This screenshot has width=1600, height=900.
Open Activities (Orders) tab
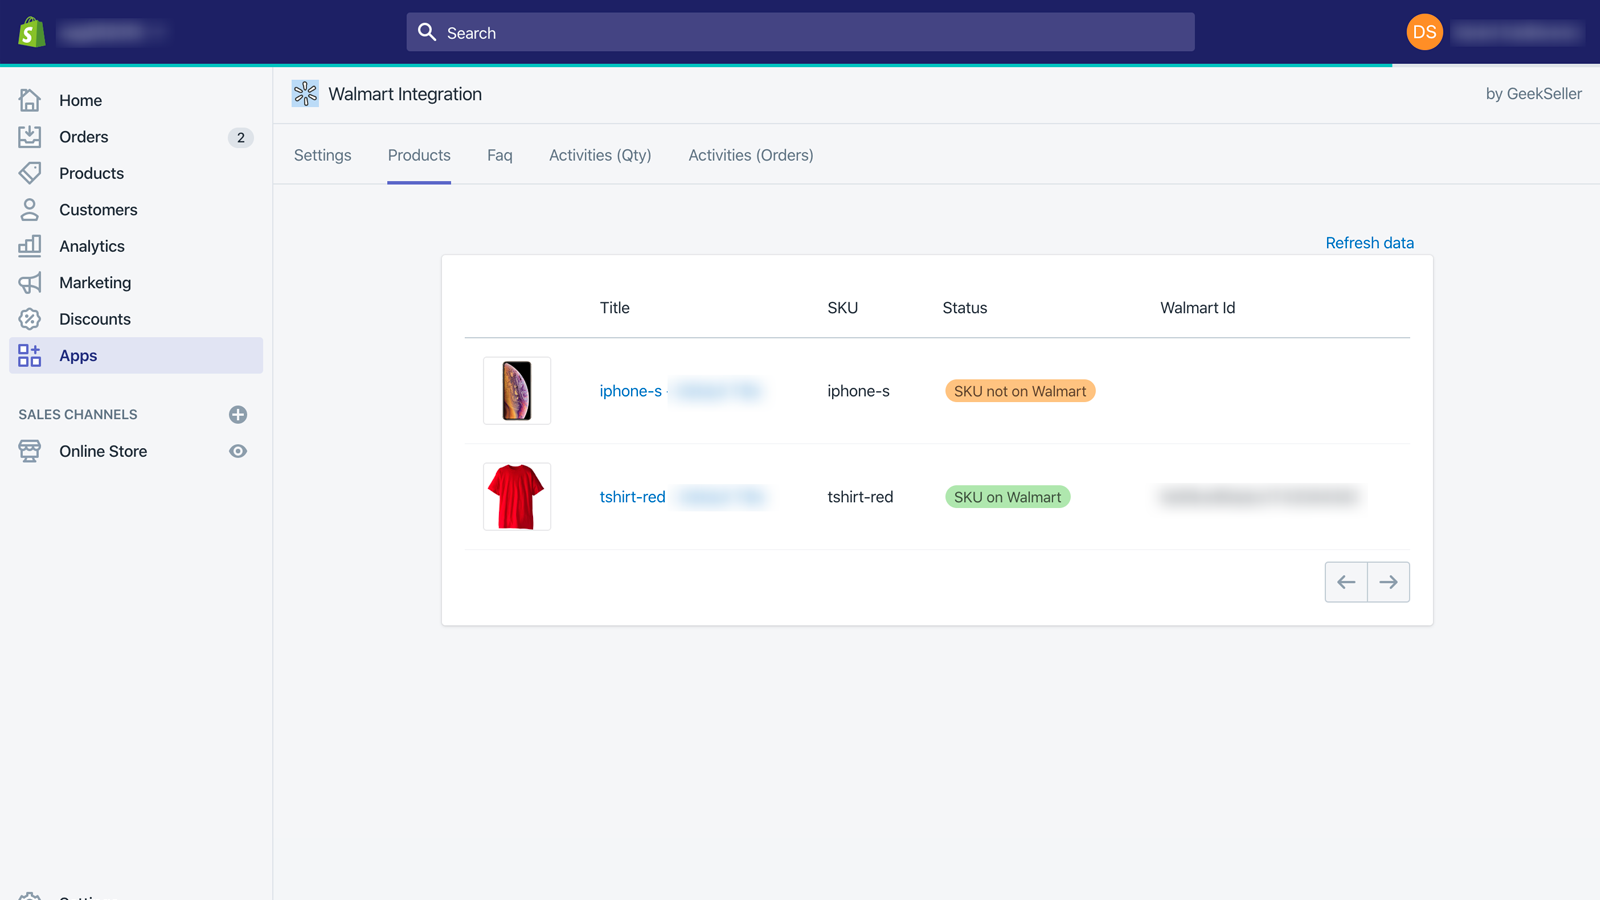(x=751, y=155)
